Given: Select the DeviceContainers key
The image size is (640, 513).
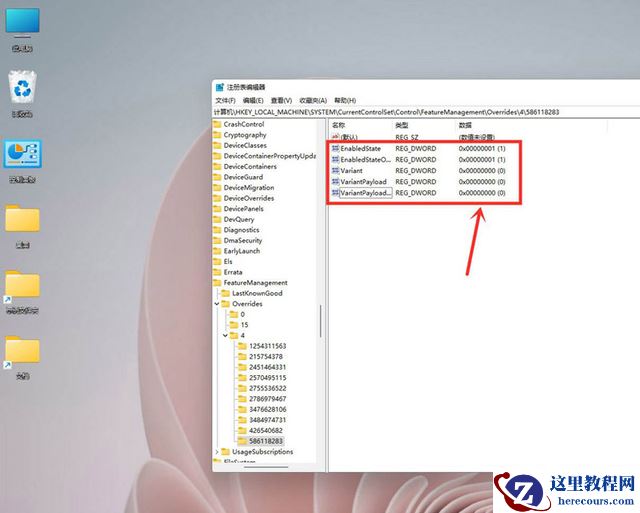Looking at the screenshot, I should click(x=250, y=167).
